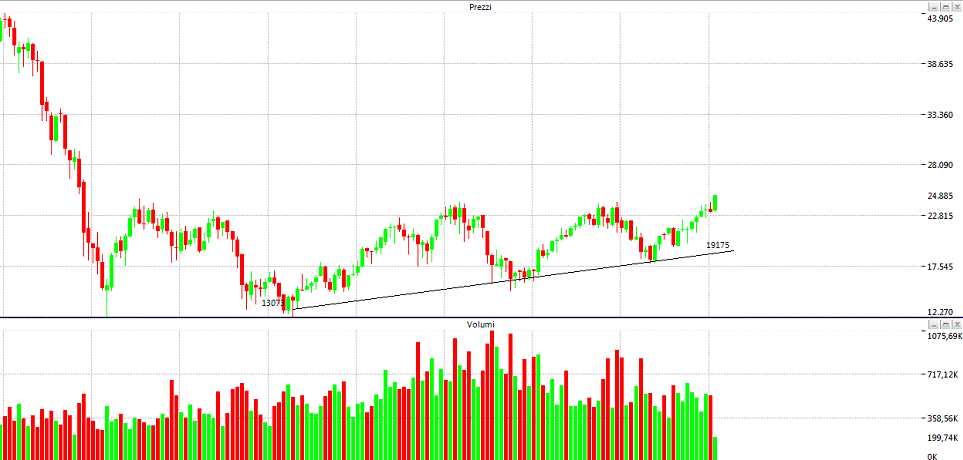The image size is (963, 460).
Task: Click the 1075,69K volume axis value
Action: tap(944, 337)
